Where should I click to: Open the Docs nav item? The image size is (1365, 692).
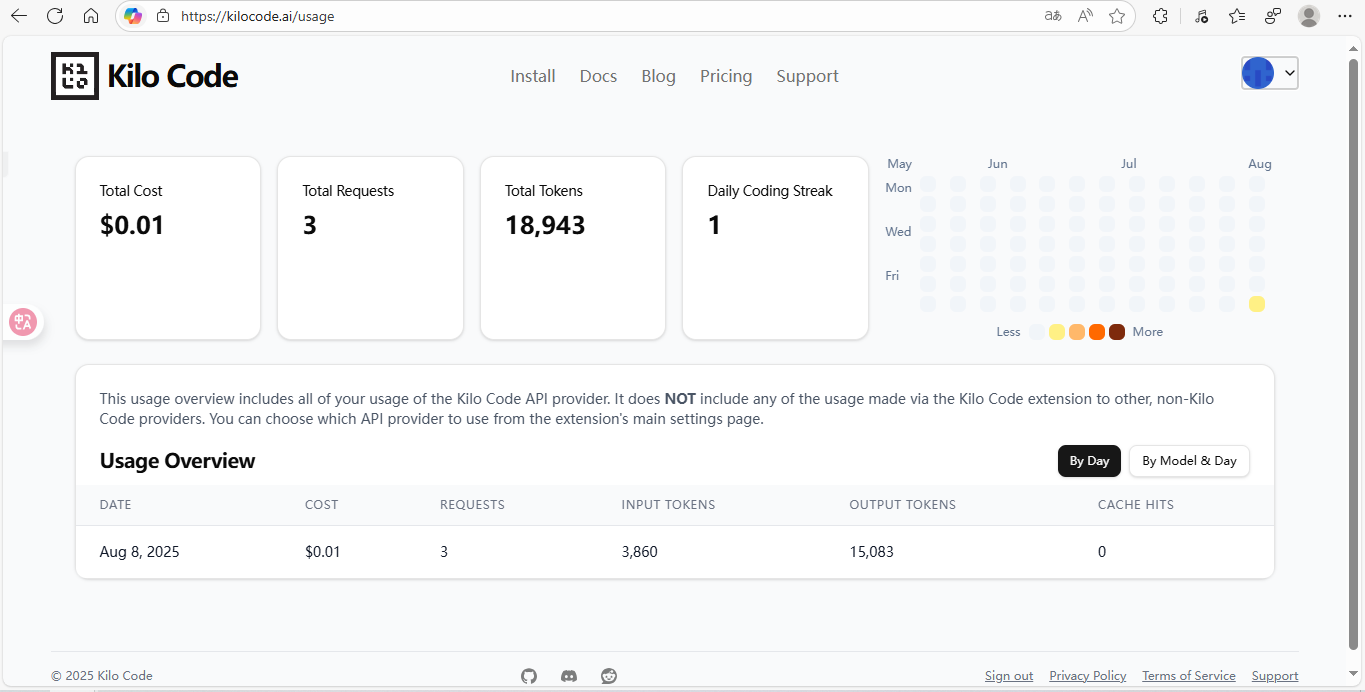point(598,76)
